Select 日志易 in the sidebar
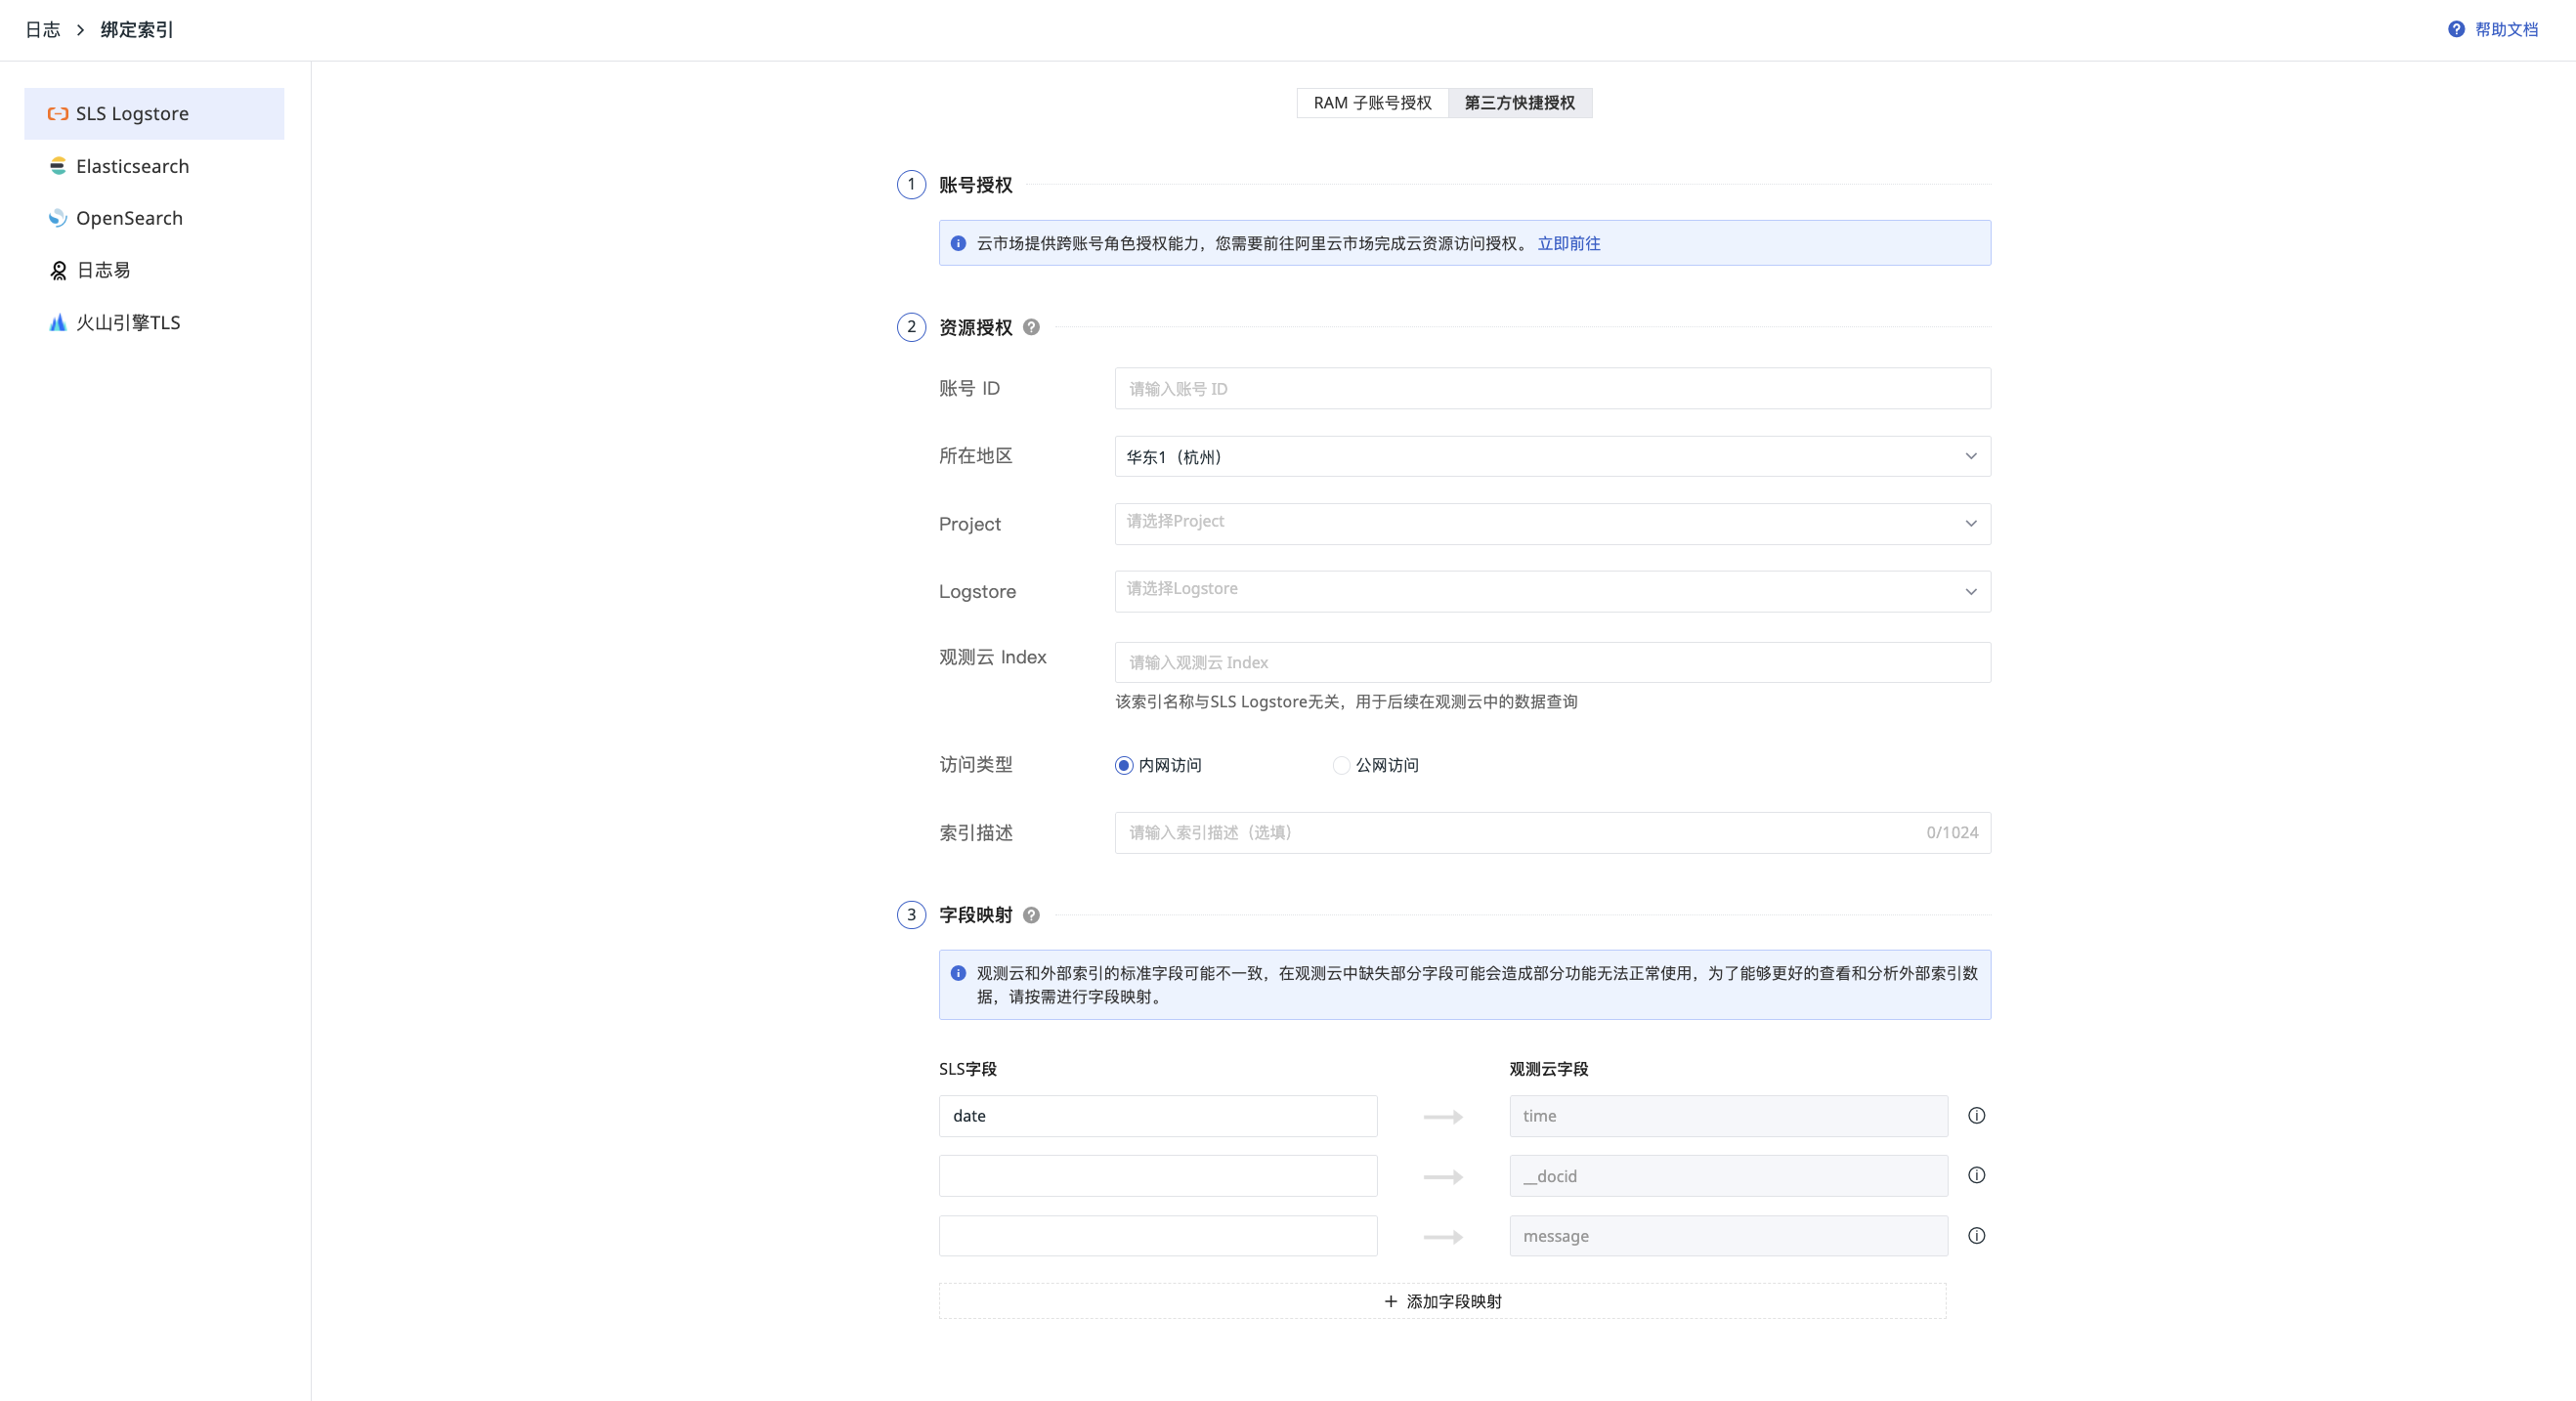2576x1401 pixels. click(x=154, y=270)
